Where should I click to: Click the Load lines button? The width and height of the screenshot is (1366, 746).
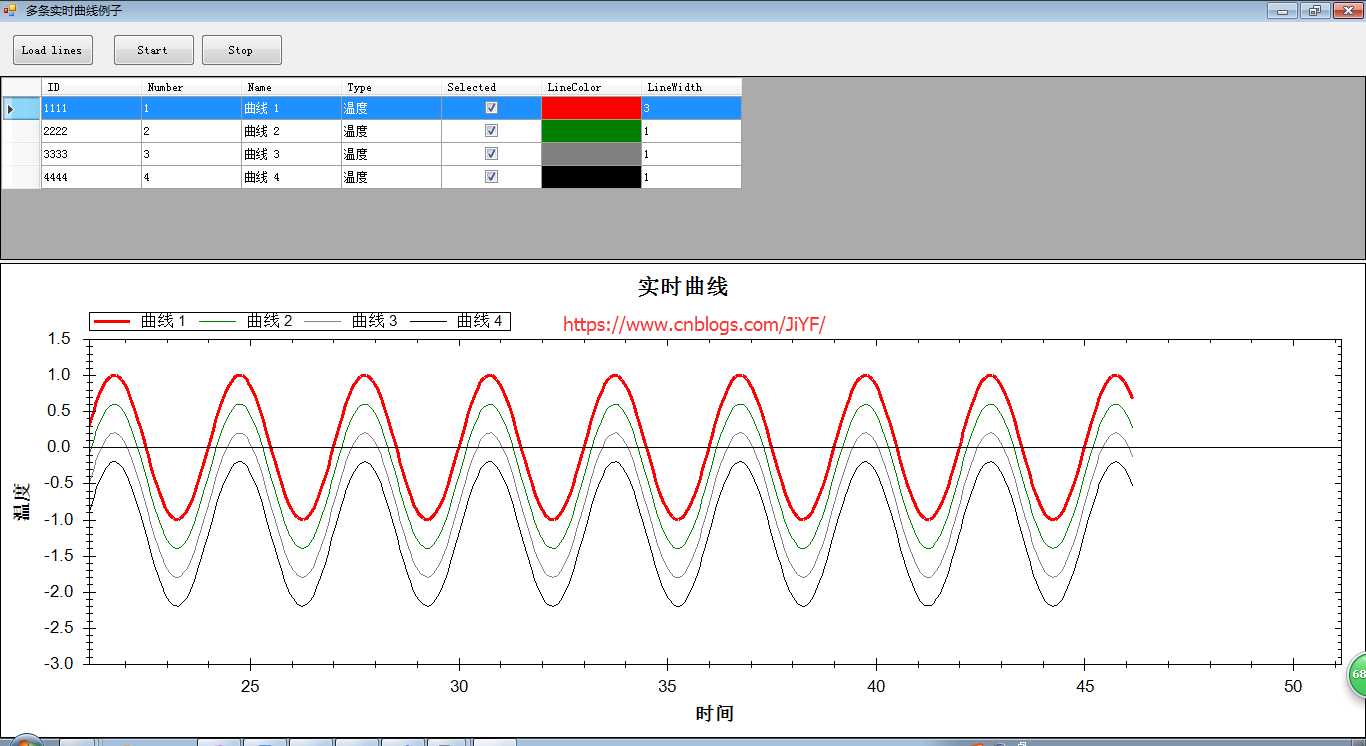pos(53,50)
